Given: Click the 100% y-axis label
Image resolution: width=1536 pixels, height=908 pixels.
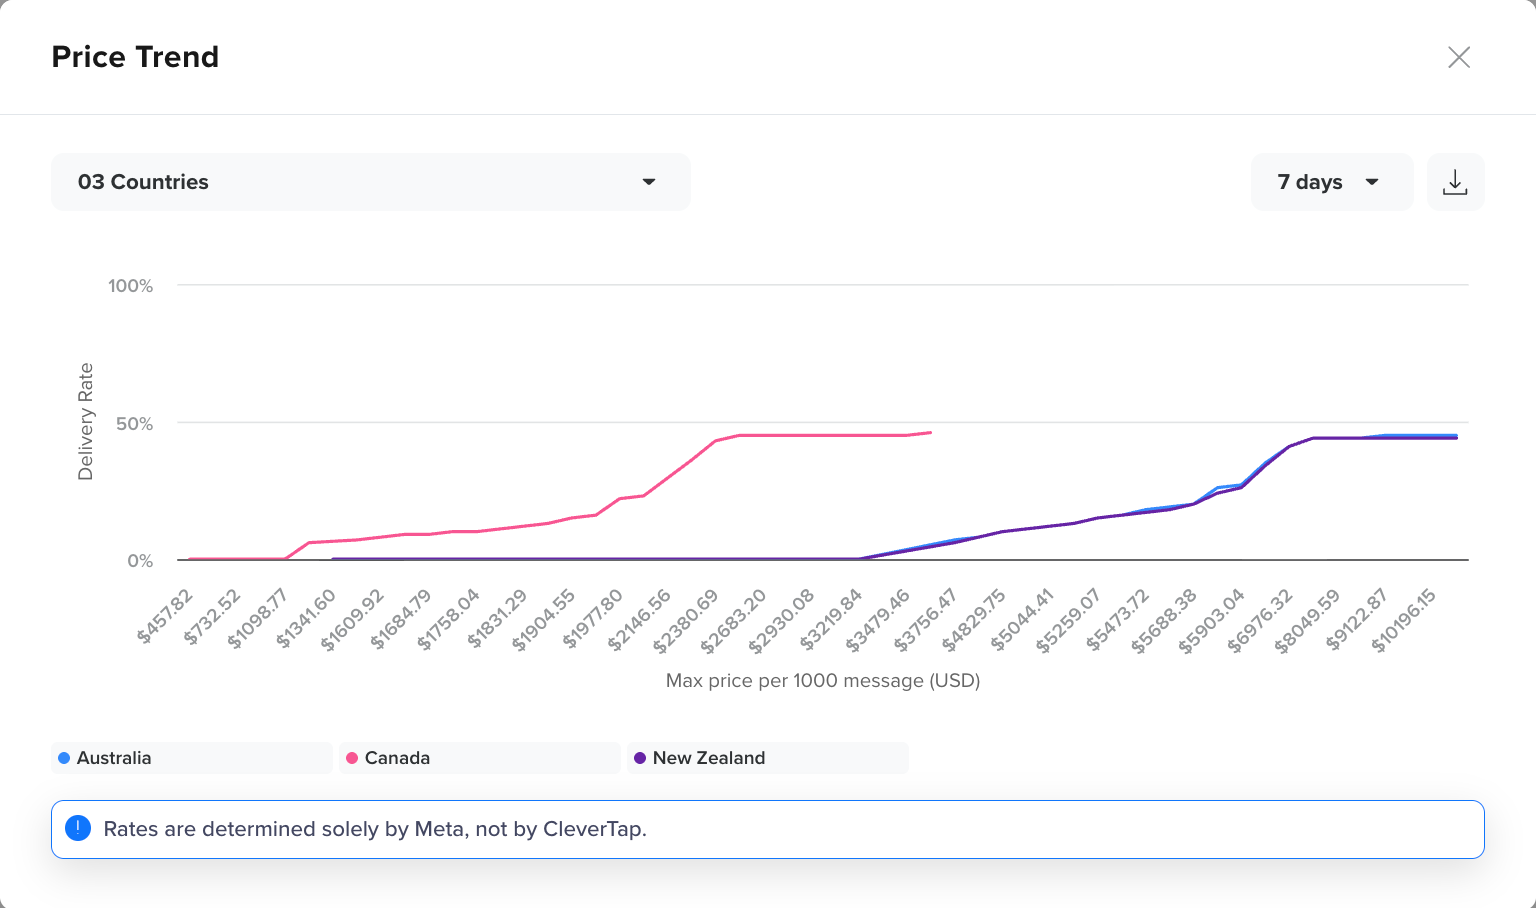Looking at the screenshot, I should [x=131, y=286].
